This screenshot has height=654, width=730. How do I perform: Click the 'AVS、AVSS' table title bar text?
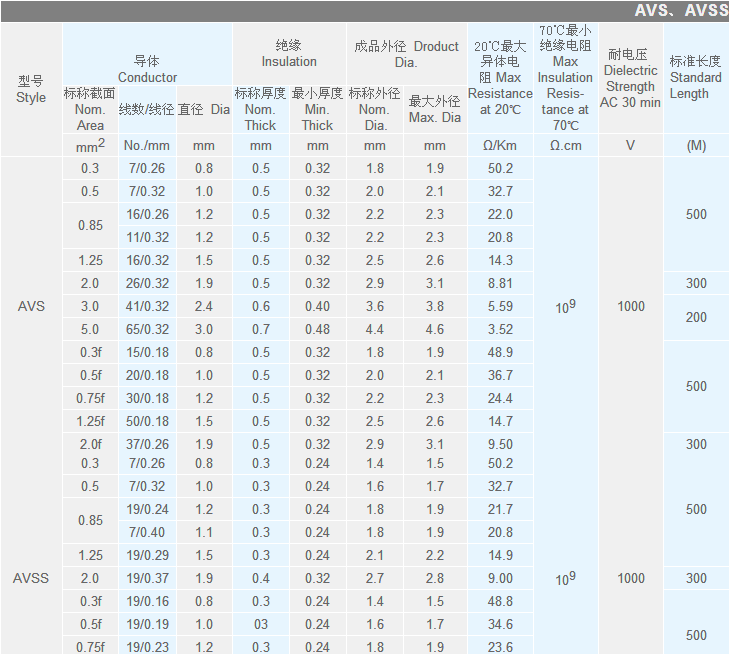[681, 10]
